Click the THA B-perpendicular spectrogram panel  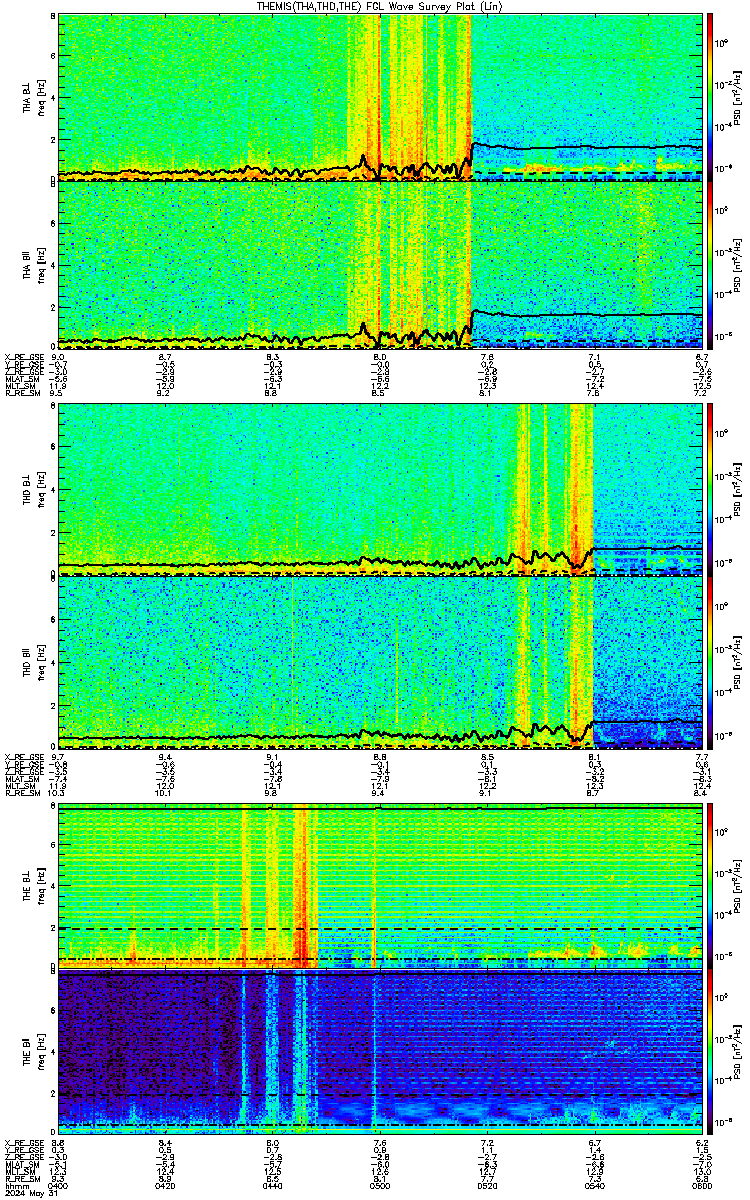click(380, 97)
